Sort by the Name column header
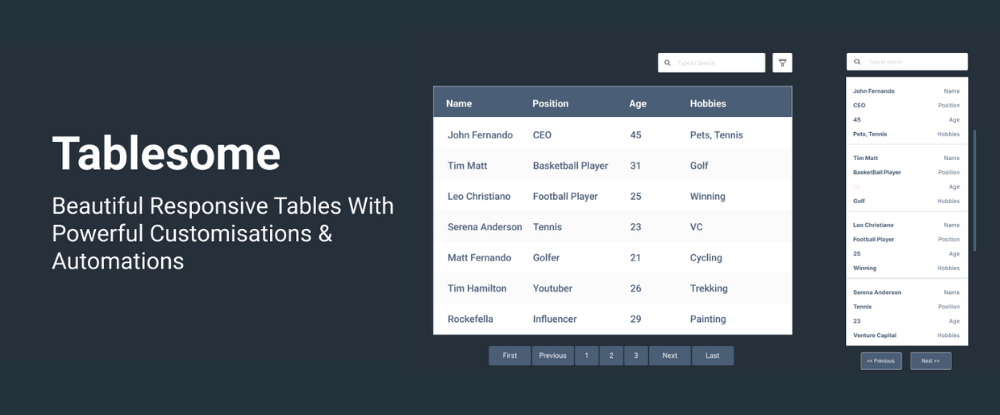 459,103
